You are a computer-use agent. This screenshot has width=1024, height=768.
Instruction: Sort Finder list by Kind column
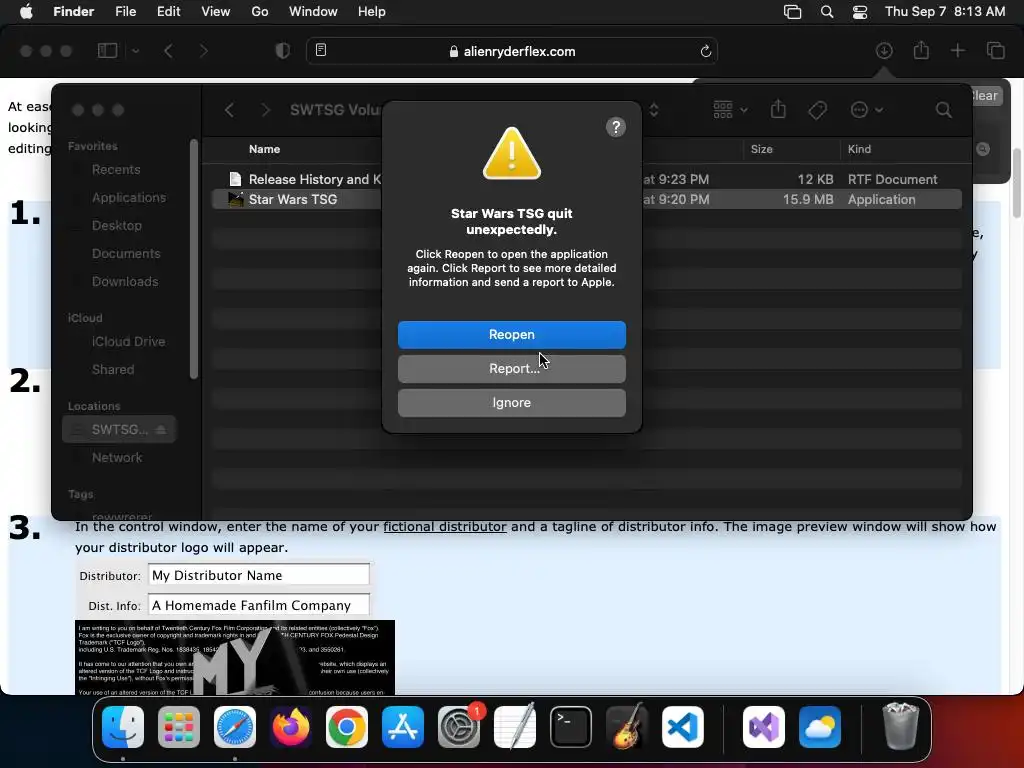click(x=859, y=149)
